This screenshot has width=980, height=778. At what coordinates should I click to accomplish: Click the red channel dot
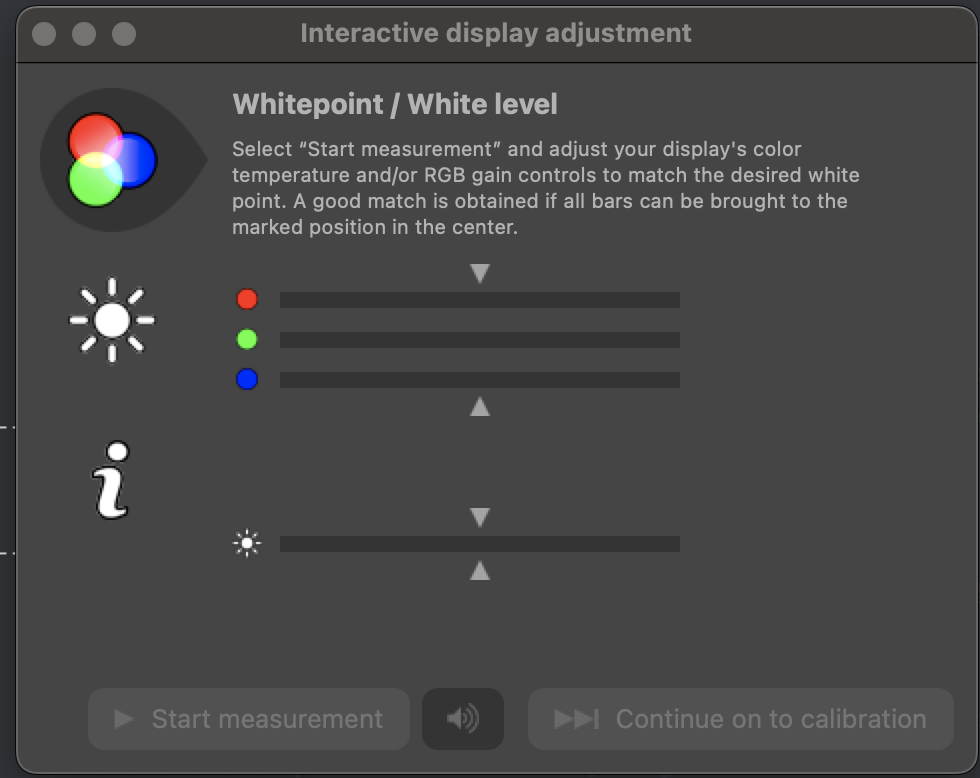[247, 299]
